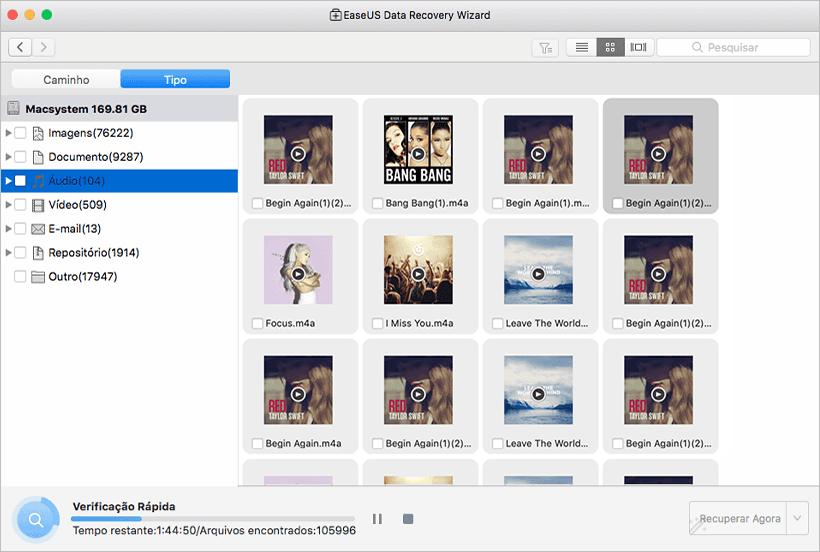820x552 pixels.
Task: Close the window with the red button
Action: (x=13, y=15)
